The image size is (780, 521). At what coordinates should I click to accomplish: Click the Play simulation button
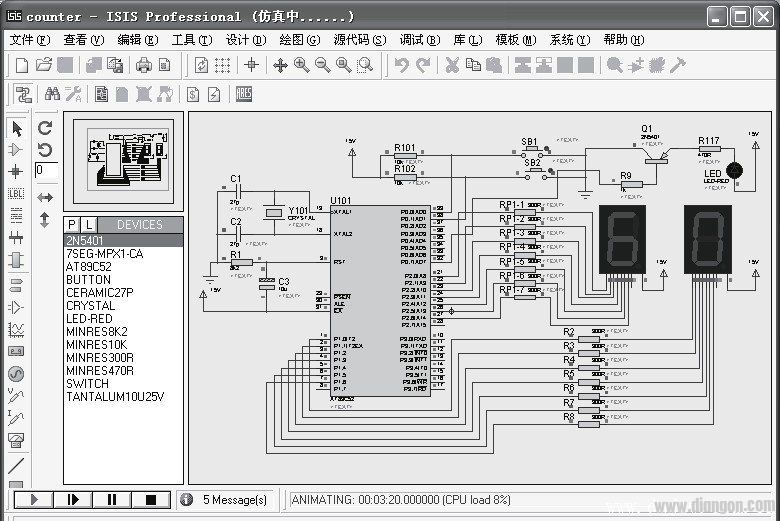click(x=33, y=499)
